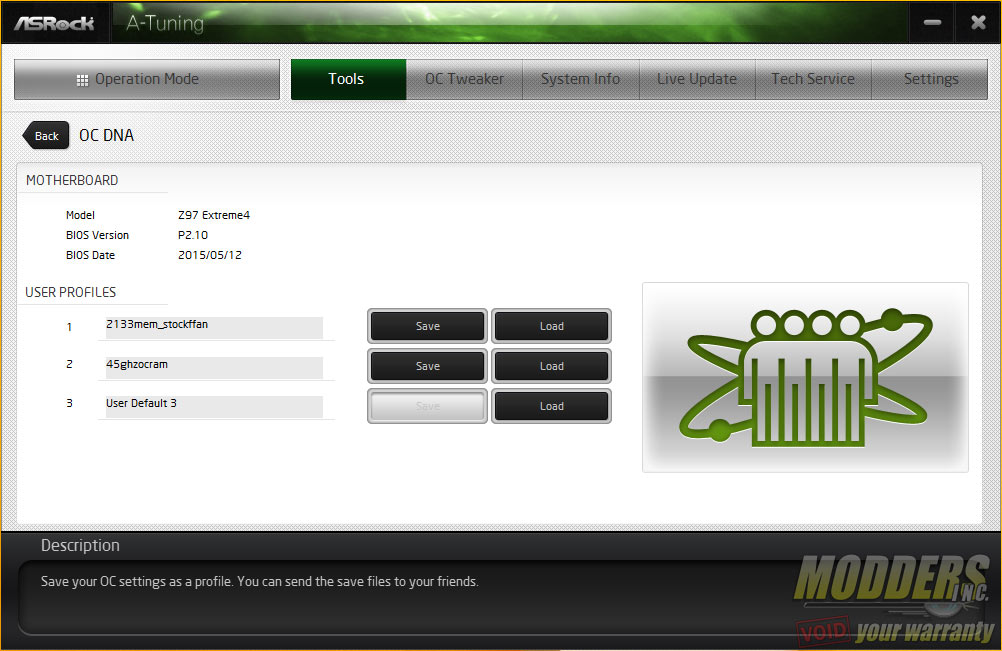Screen dimensions: 1002x651
Task: Go back using the Back button
Action: point(46,135)
